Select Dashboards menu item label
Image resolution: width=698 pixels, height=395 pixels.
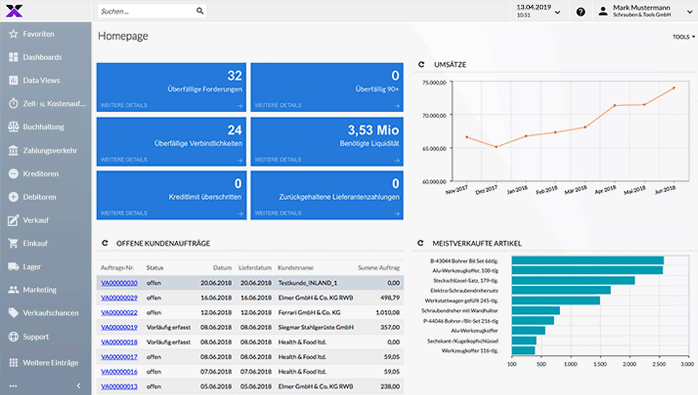coord(42,57)
